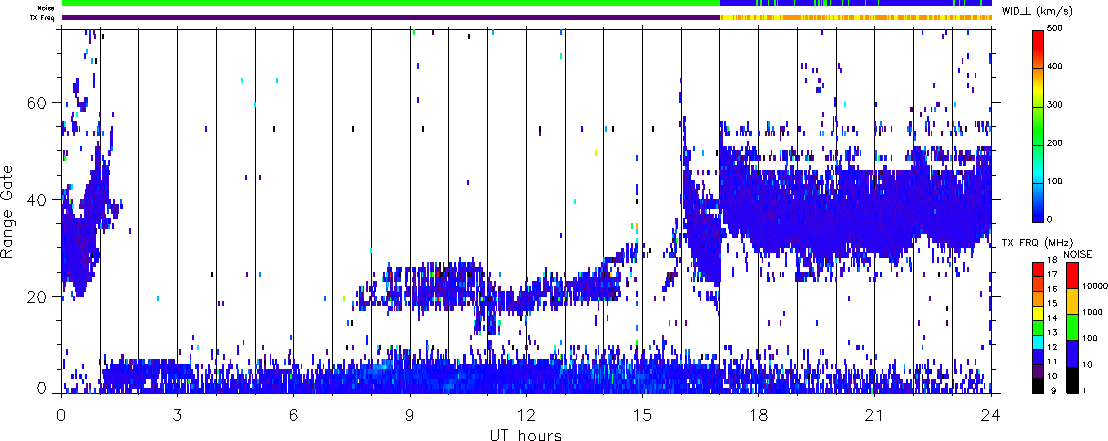The height and width of the screenshot is (441, 1108).
Task: Click the 'NOISE' legend title
Action: (1078, 254)
